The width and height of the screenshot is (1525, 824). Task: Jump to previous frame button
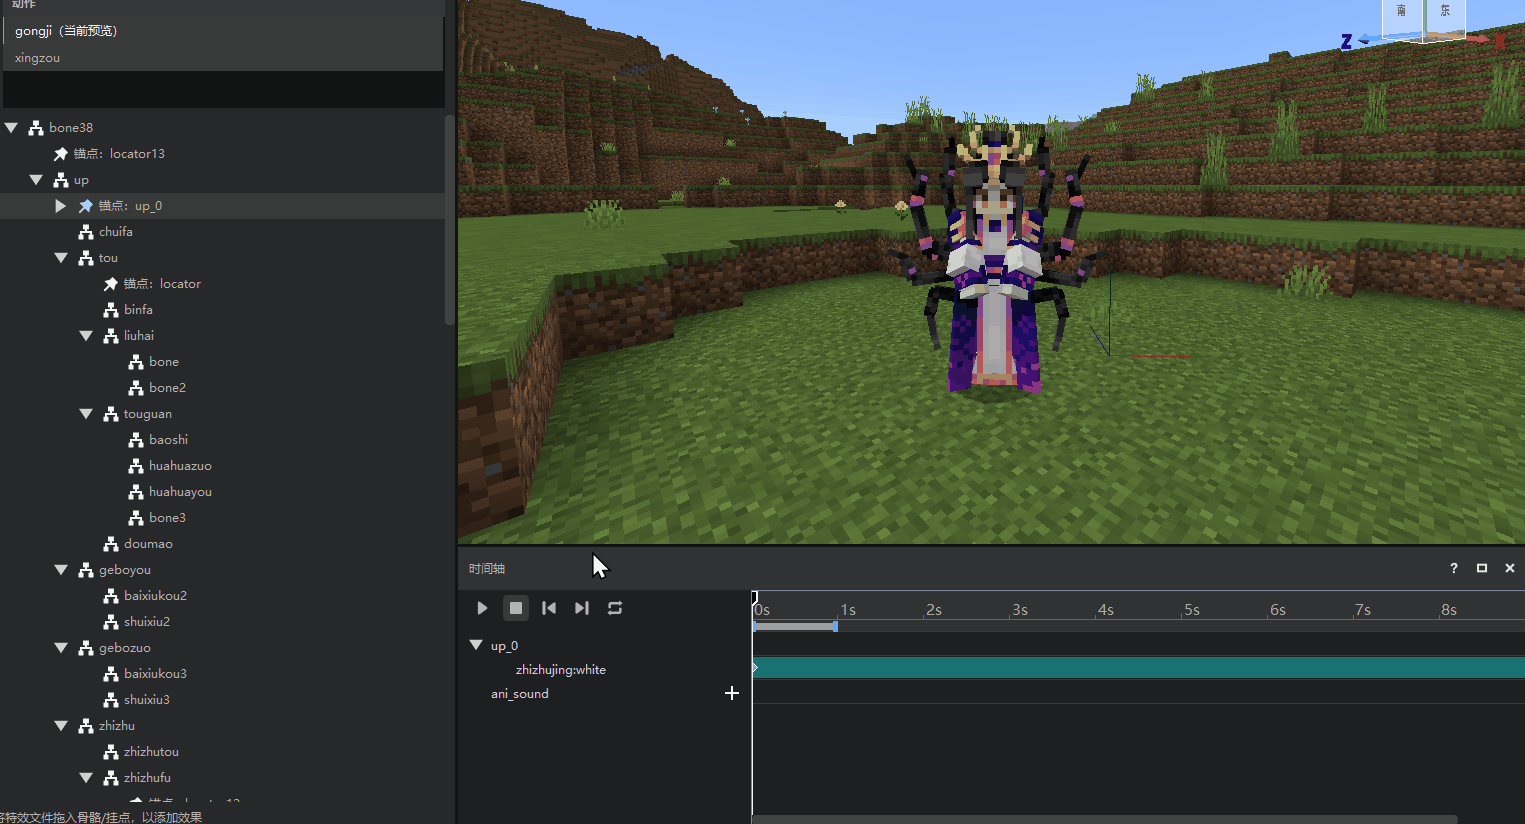[549, 608]
